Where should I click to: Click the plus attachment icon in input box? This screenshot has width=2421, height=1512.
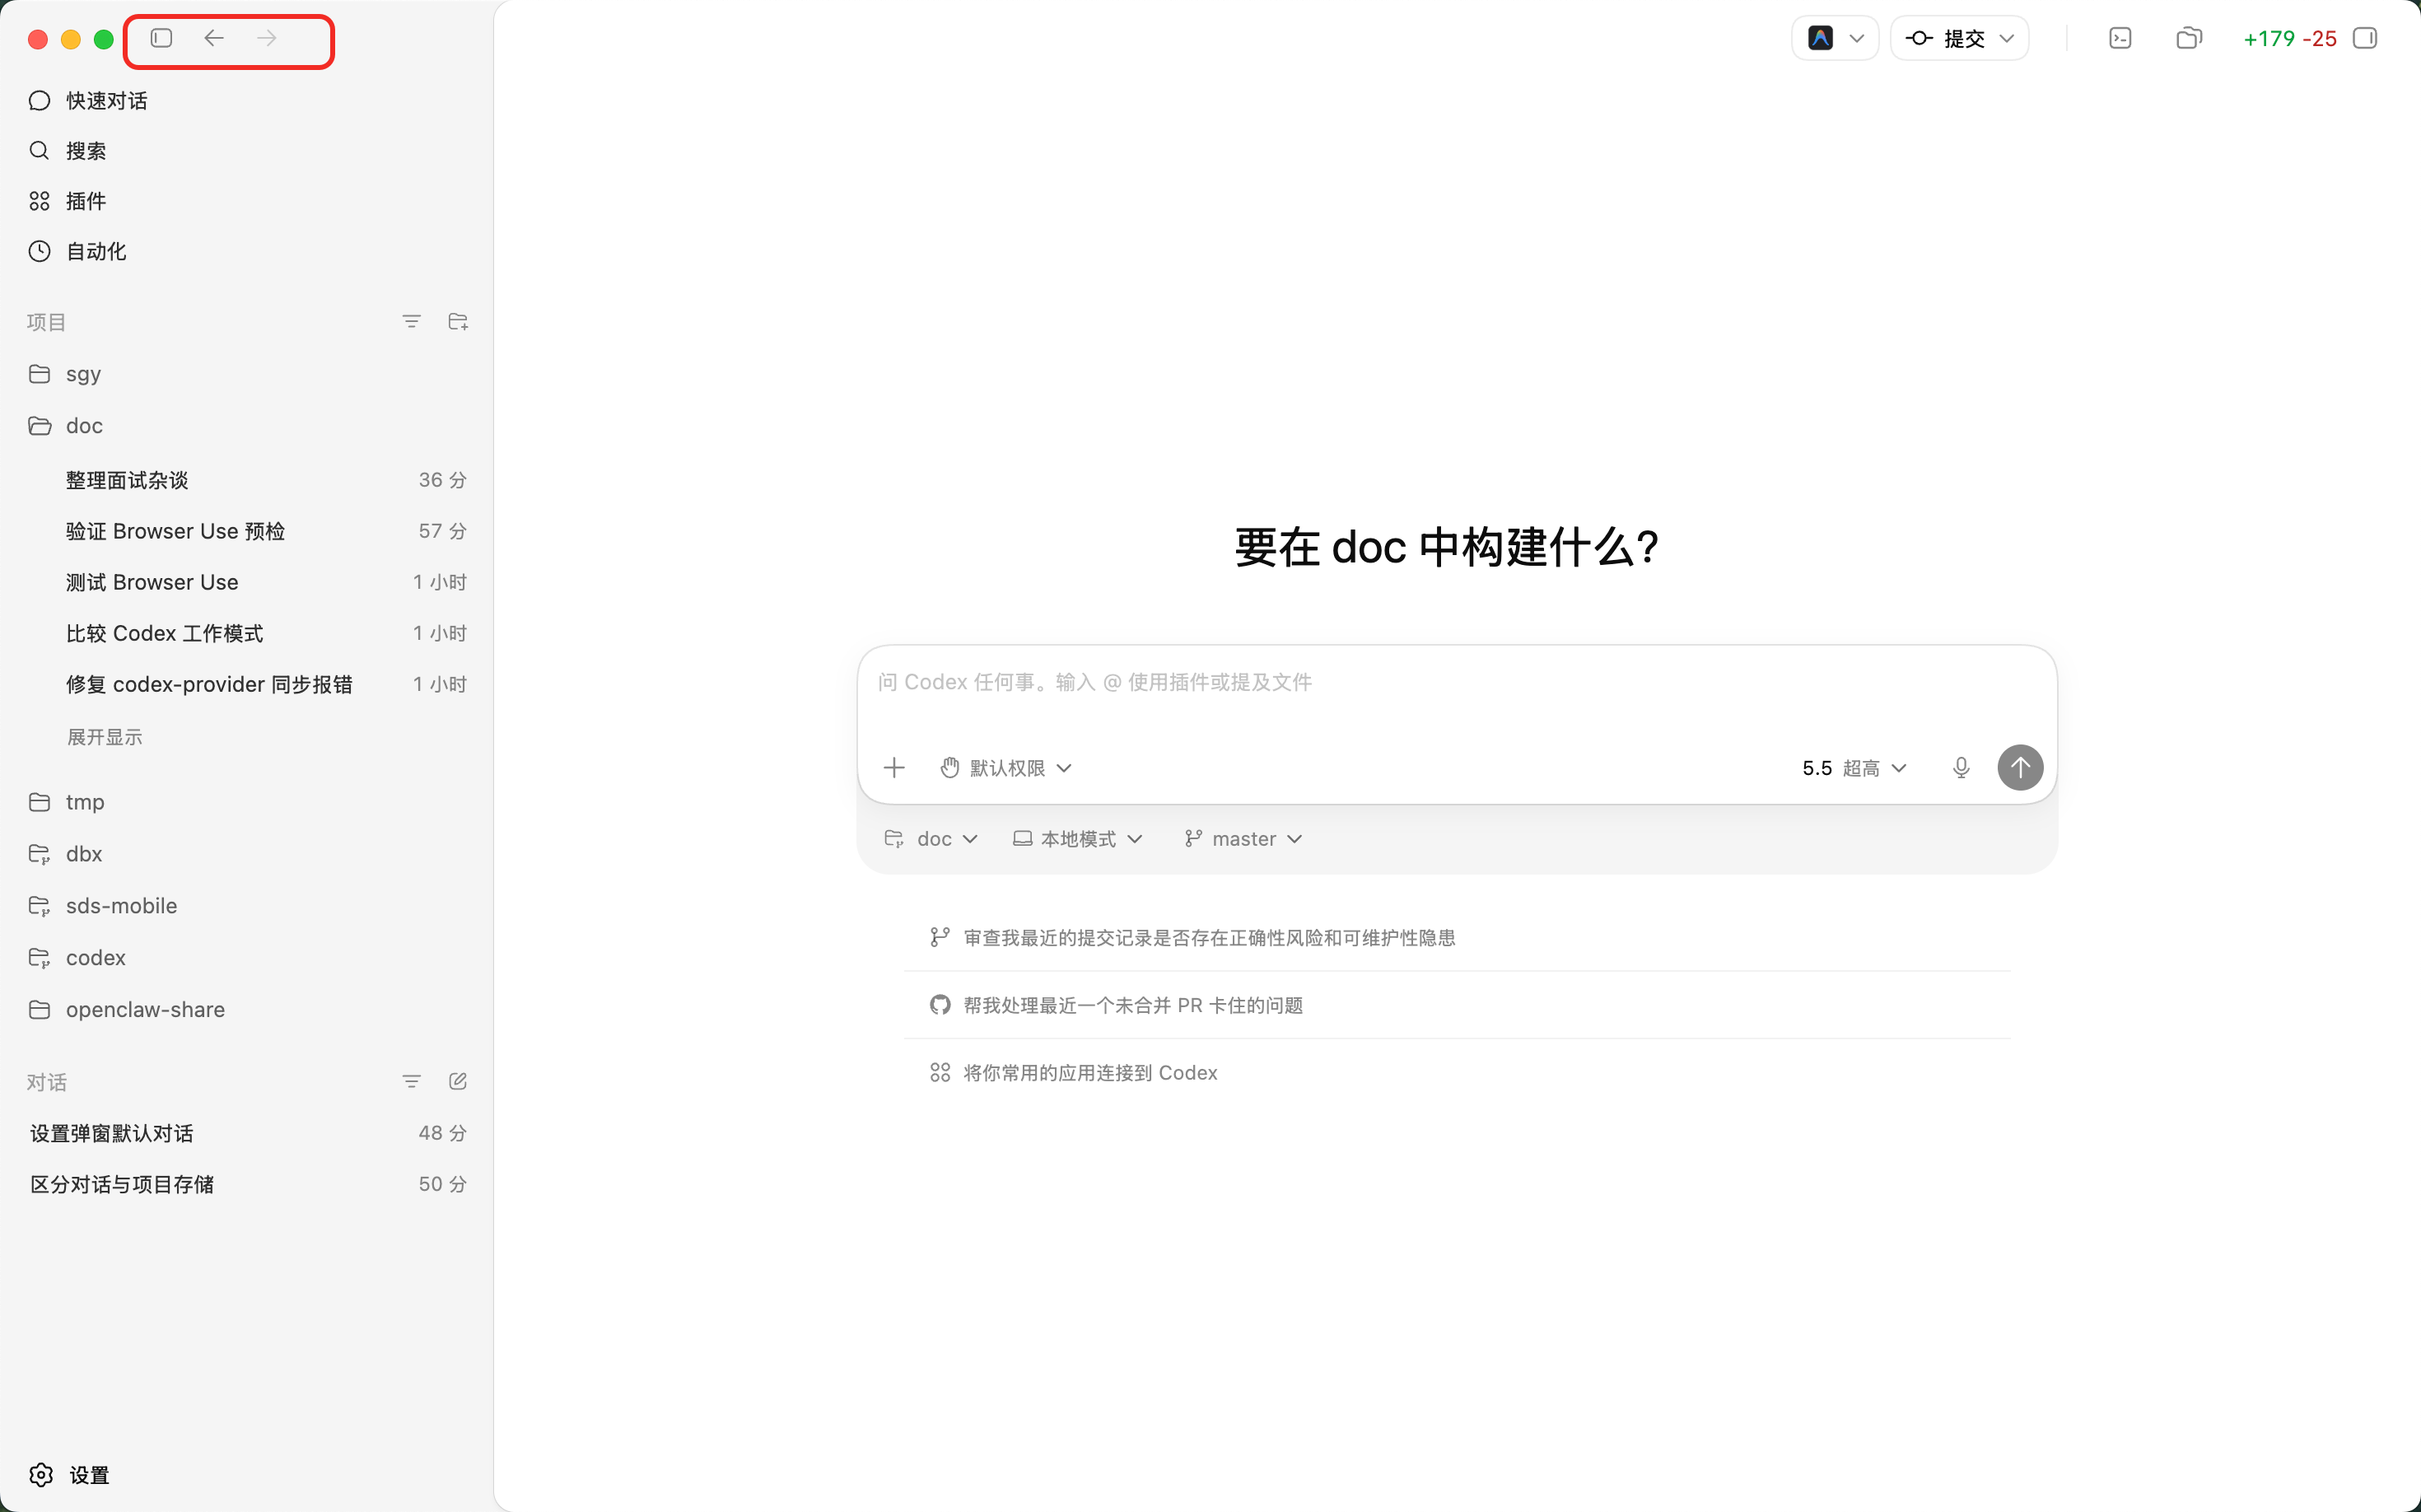[893, 767]
